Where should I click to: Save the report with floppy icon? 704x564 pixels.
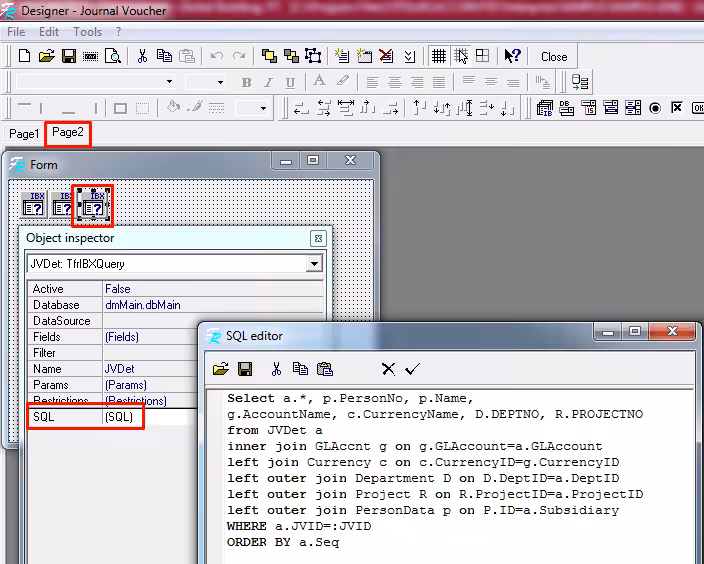point(69,56)
